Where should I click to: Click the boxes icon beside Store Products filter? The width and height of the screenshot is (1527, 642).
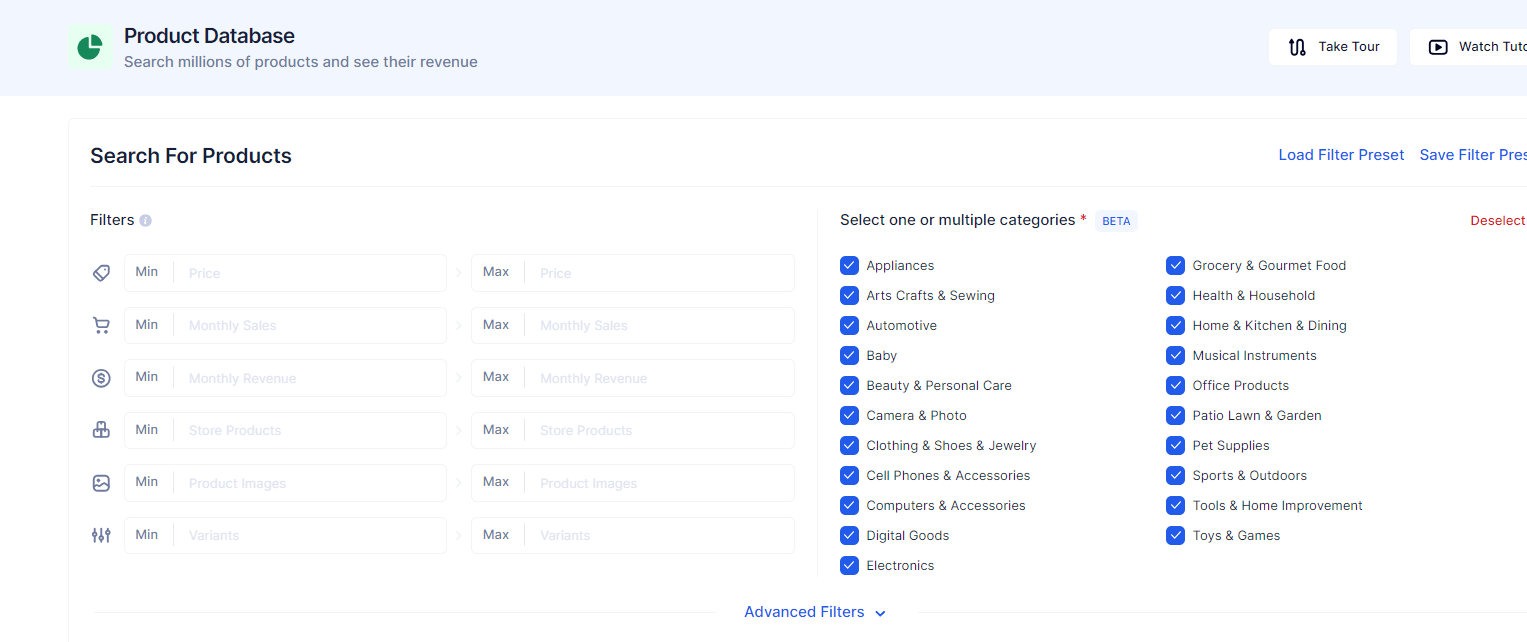click(101, 430)
